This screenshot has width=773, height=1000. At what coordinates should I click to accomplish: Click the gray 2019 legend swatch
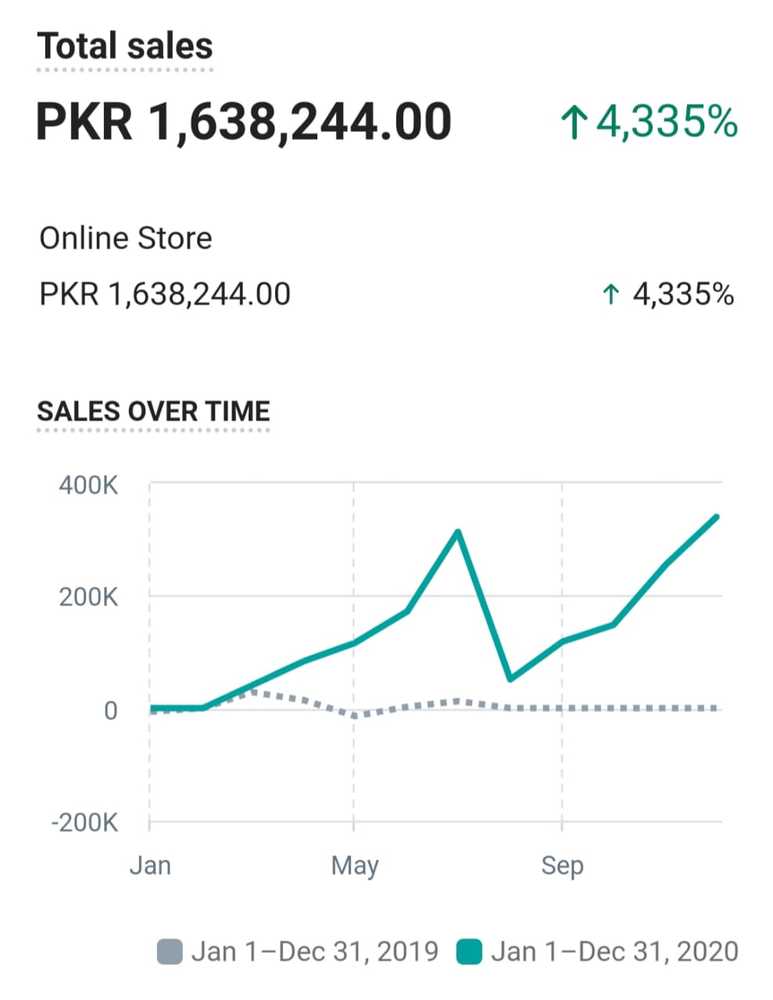point(170,951)
